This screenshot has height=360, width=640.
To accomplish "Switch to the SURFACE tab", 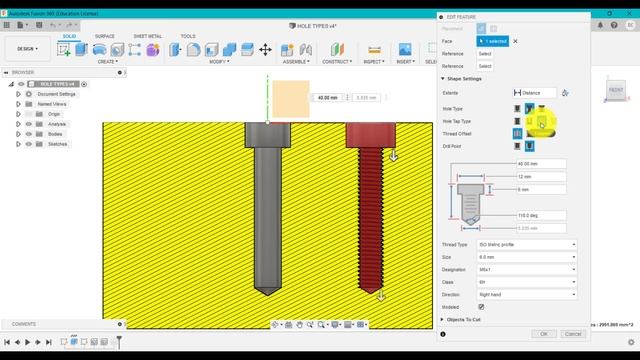I will [x=104, y=36].
